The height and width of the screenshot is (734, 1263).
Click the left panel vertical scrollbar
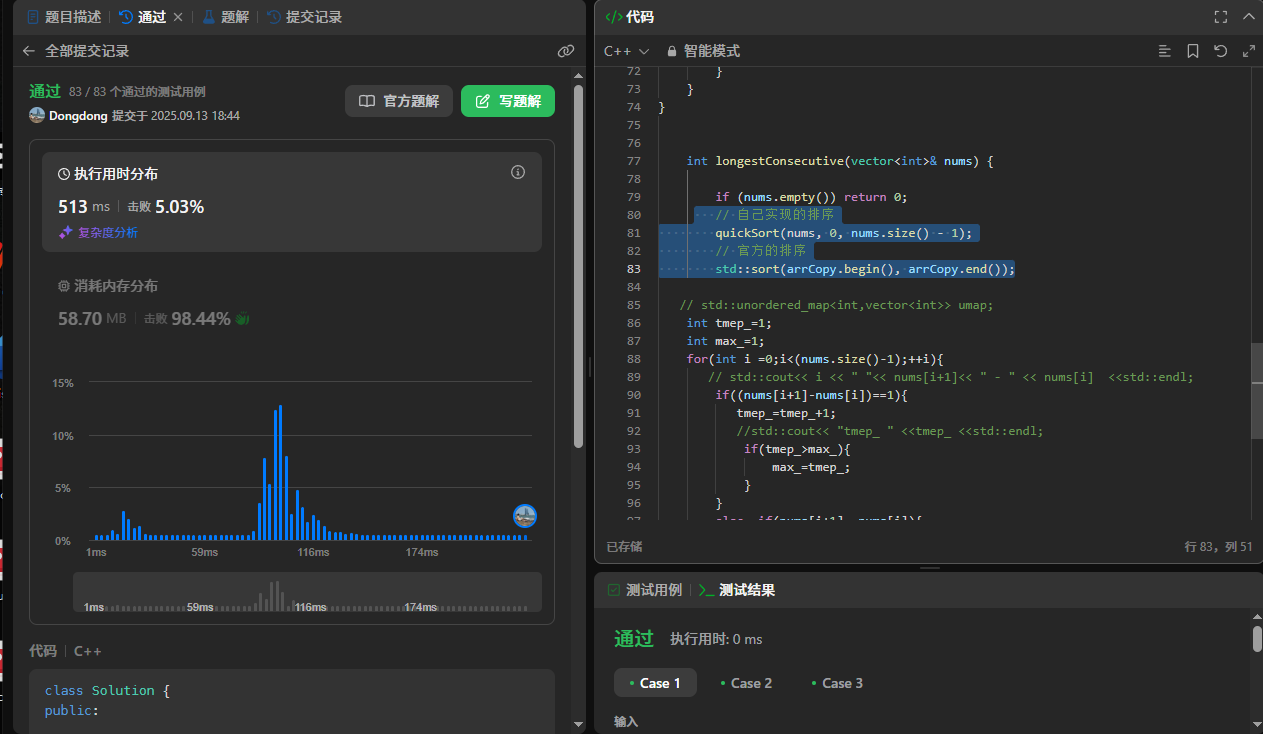coord(578,265)
